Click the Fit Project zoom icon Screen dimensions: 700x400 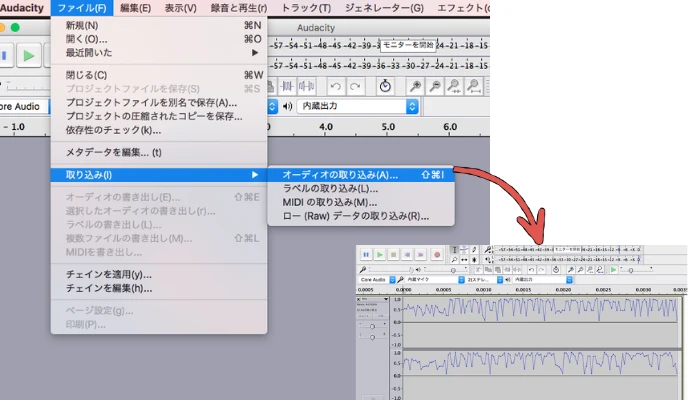click(x=474, y=86)
